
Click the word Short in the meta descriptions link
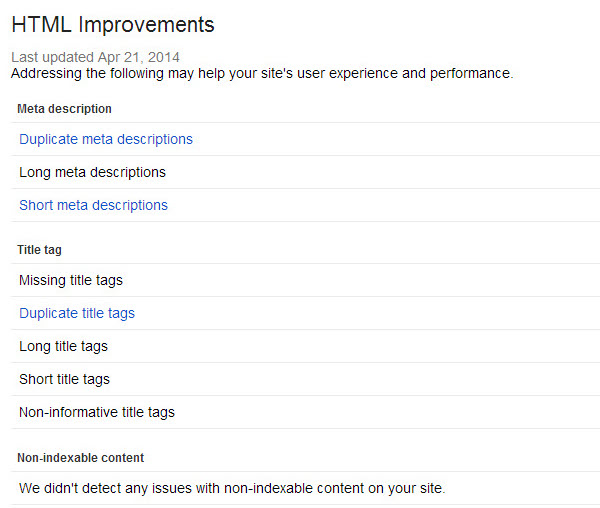pos(36,205)
